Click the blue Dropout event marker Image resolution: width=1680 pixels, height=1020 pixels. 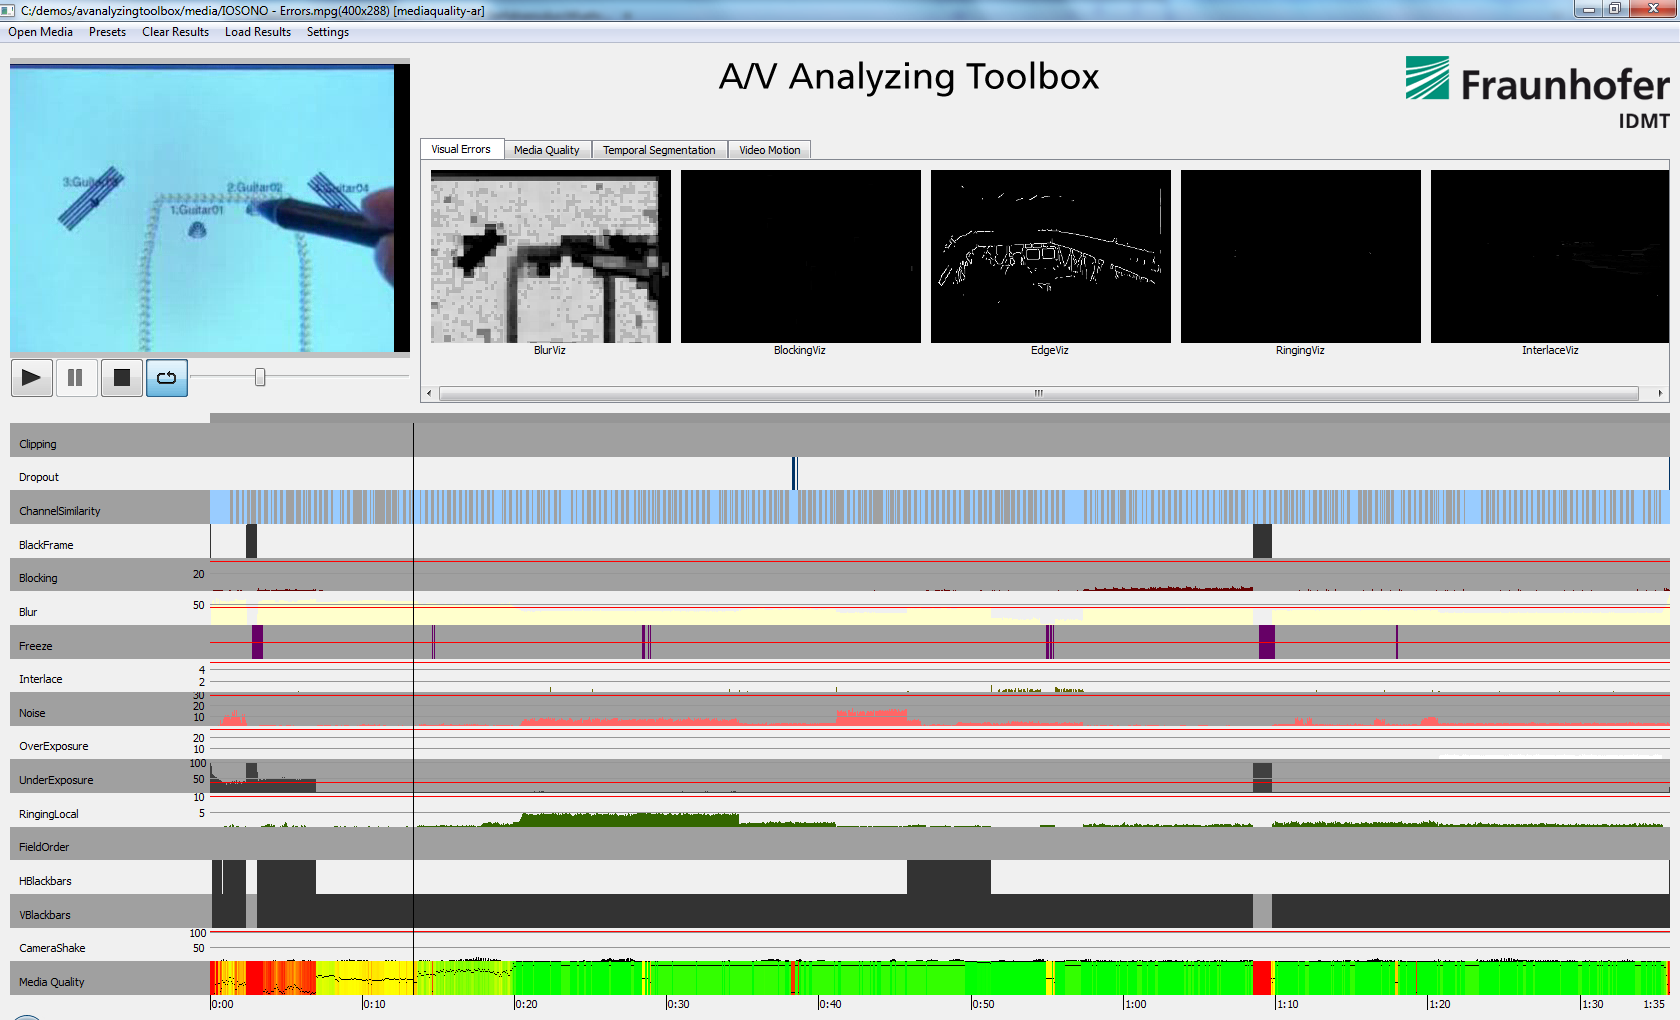click(x=795, y=474)
